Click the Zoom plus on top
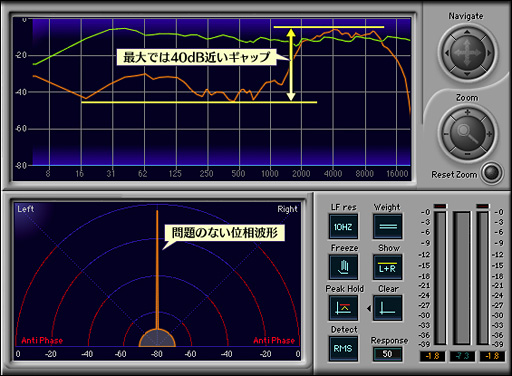 coord(467,112)
